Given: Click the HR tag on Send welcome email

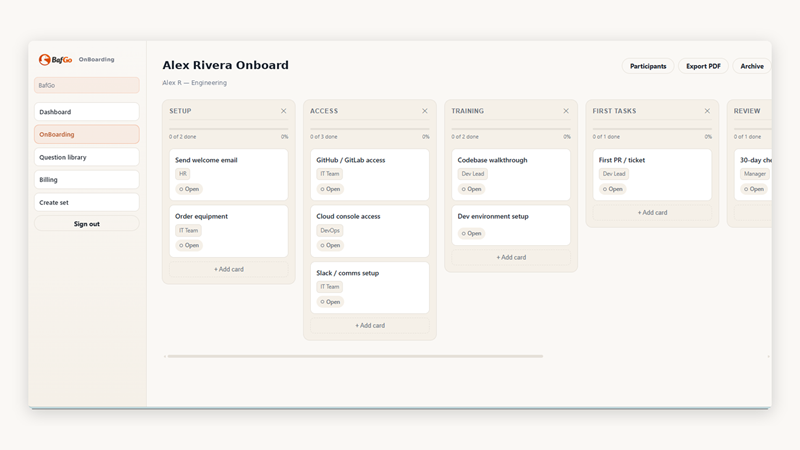Looking at the screenshot, I should 183,174.
